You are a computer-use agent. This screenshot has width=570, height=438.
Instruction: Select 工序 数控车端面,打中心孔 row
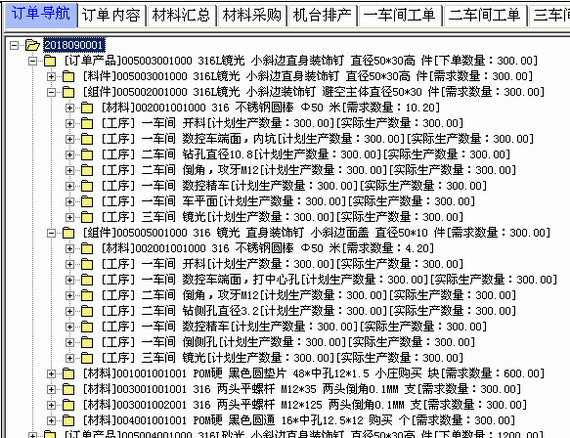click(x=329, y=280)
